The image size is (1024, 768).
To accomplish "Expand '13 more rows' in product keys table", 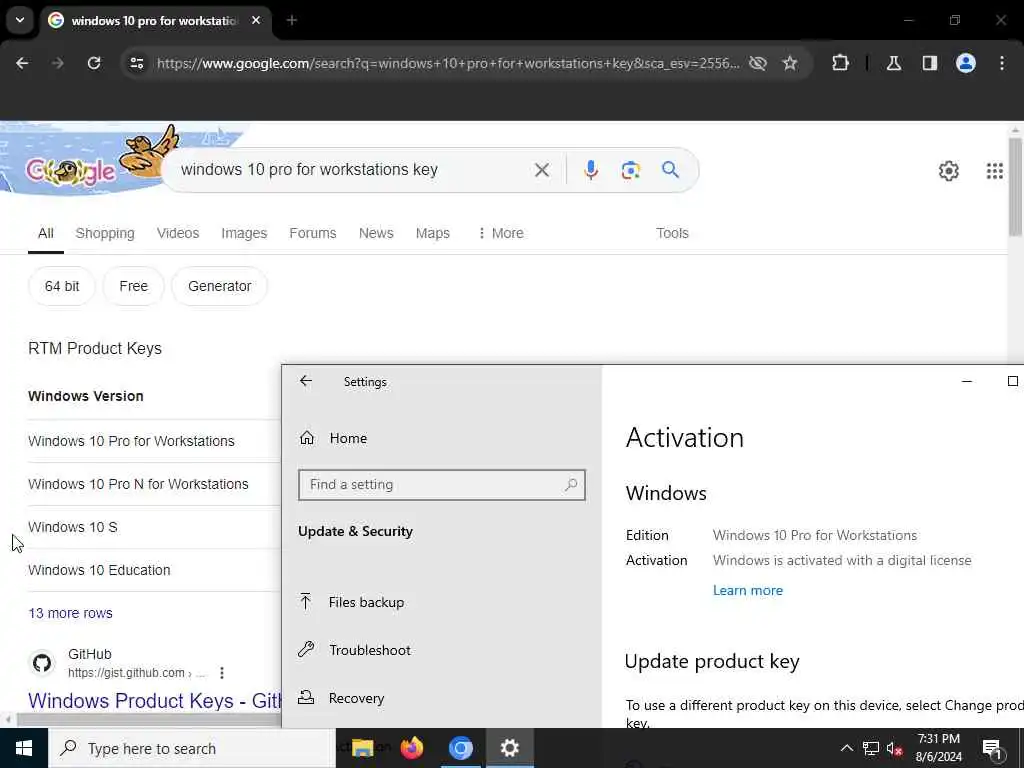I will click(x=71, y=613).
